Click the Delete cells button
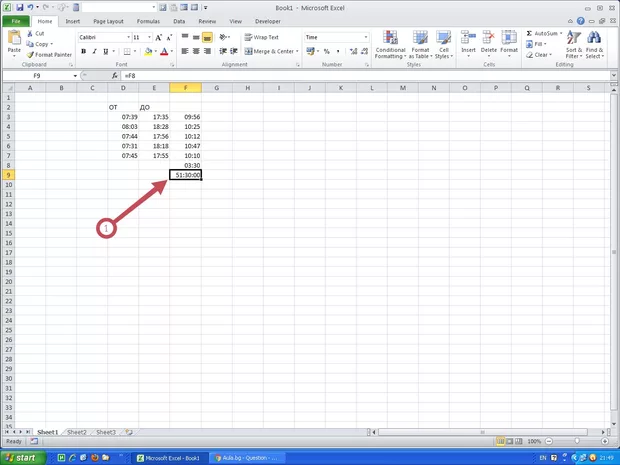620x465 pixels. pyautogui.click(x=489, y=44)
